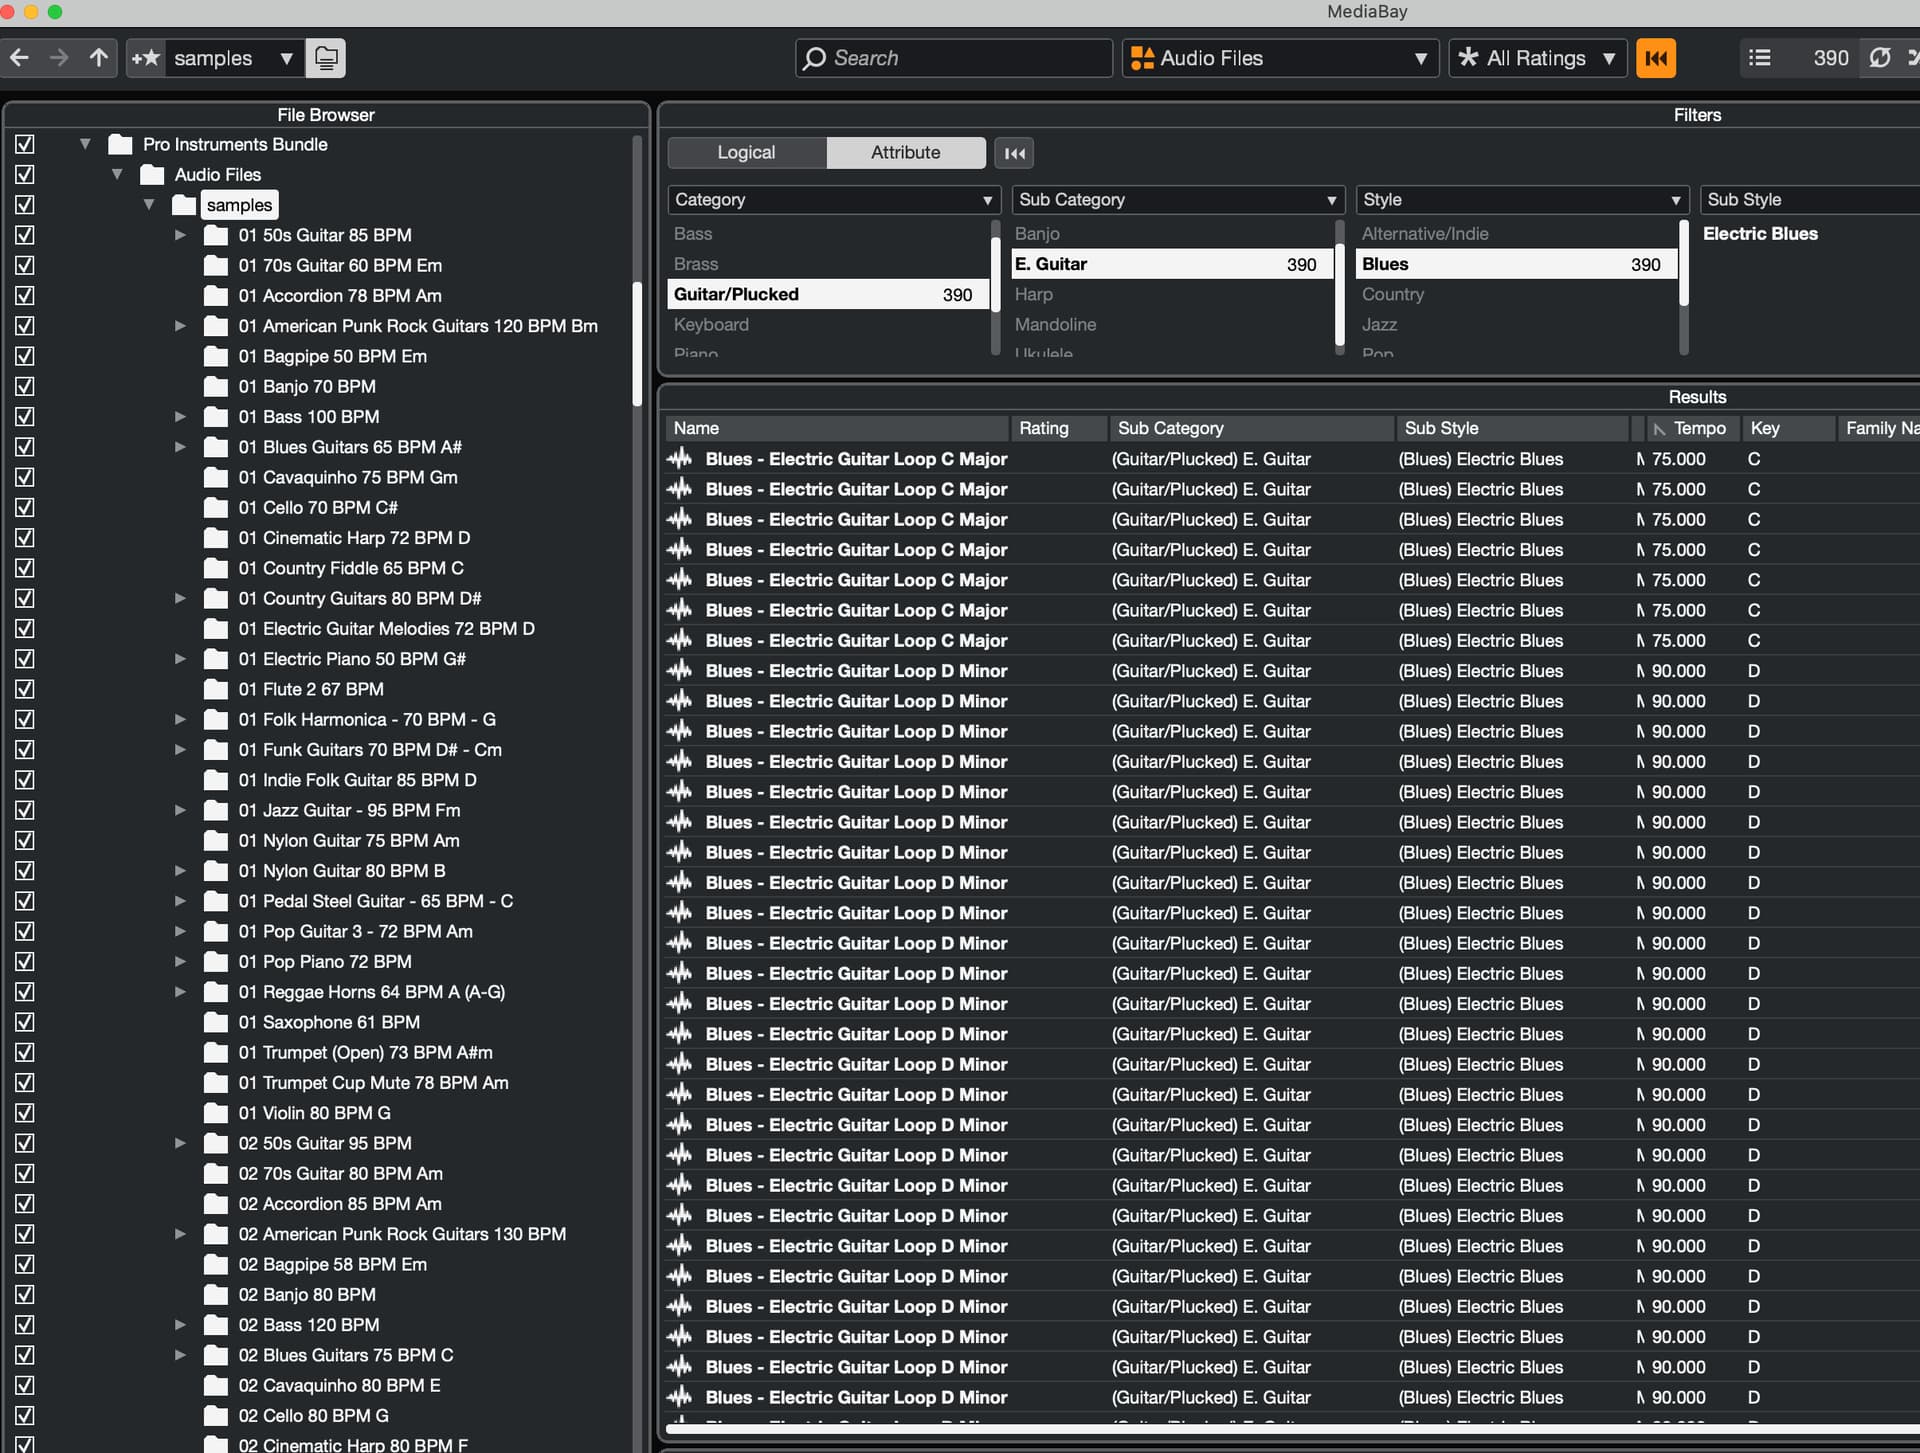
Task: Sort results by Name column header
Action: pyautogui.click(x=838, y=429)
